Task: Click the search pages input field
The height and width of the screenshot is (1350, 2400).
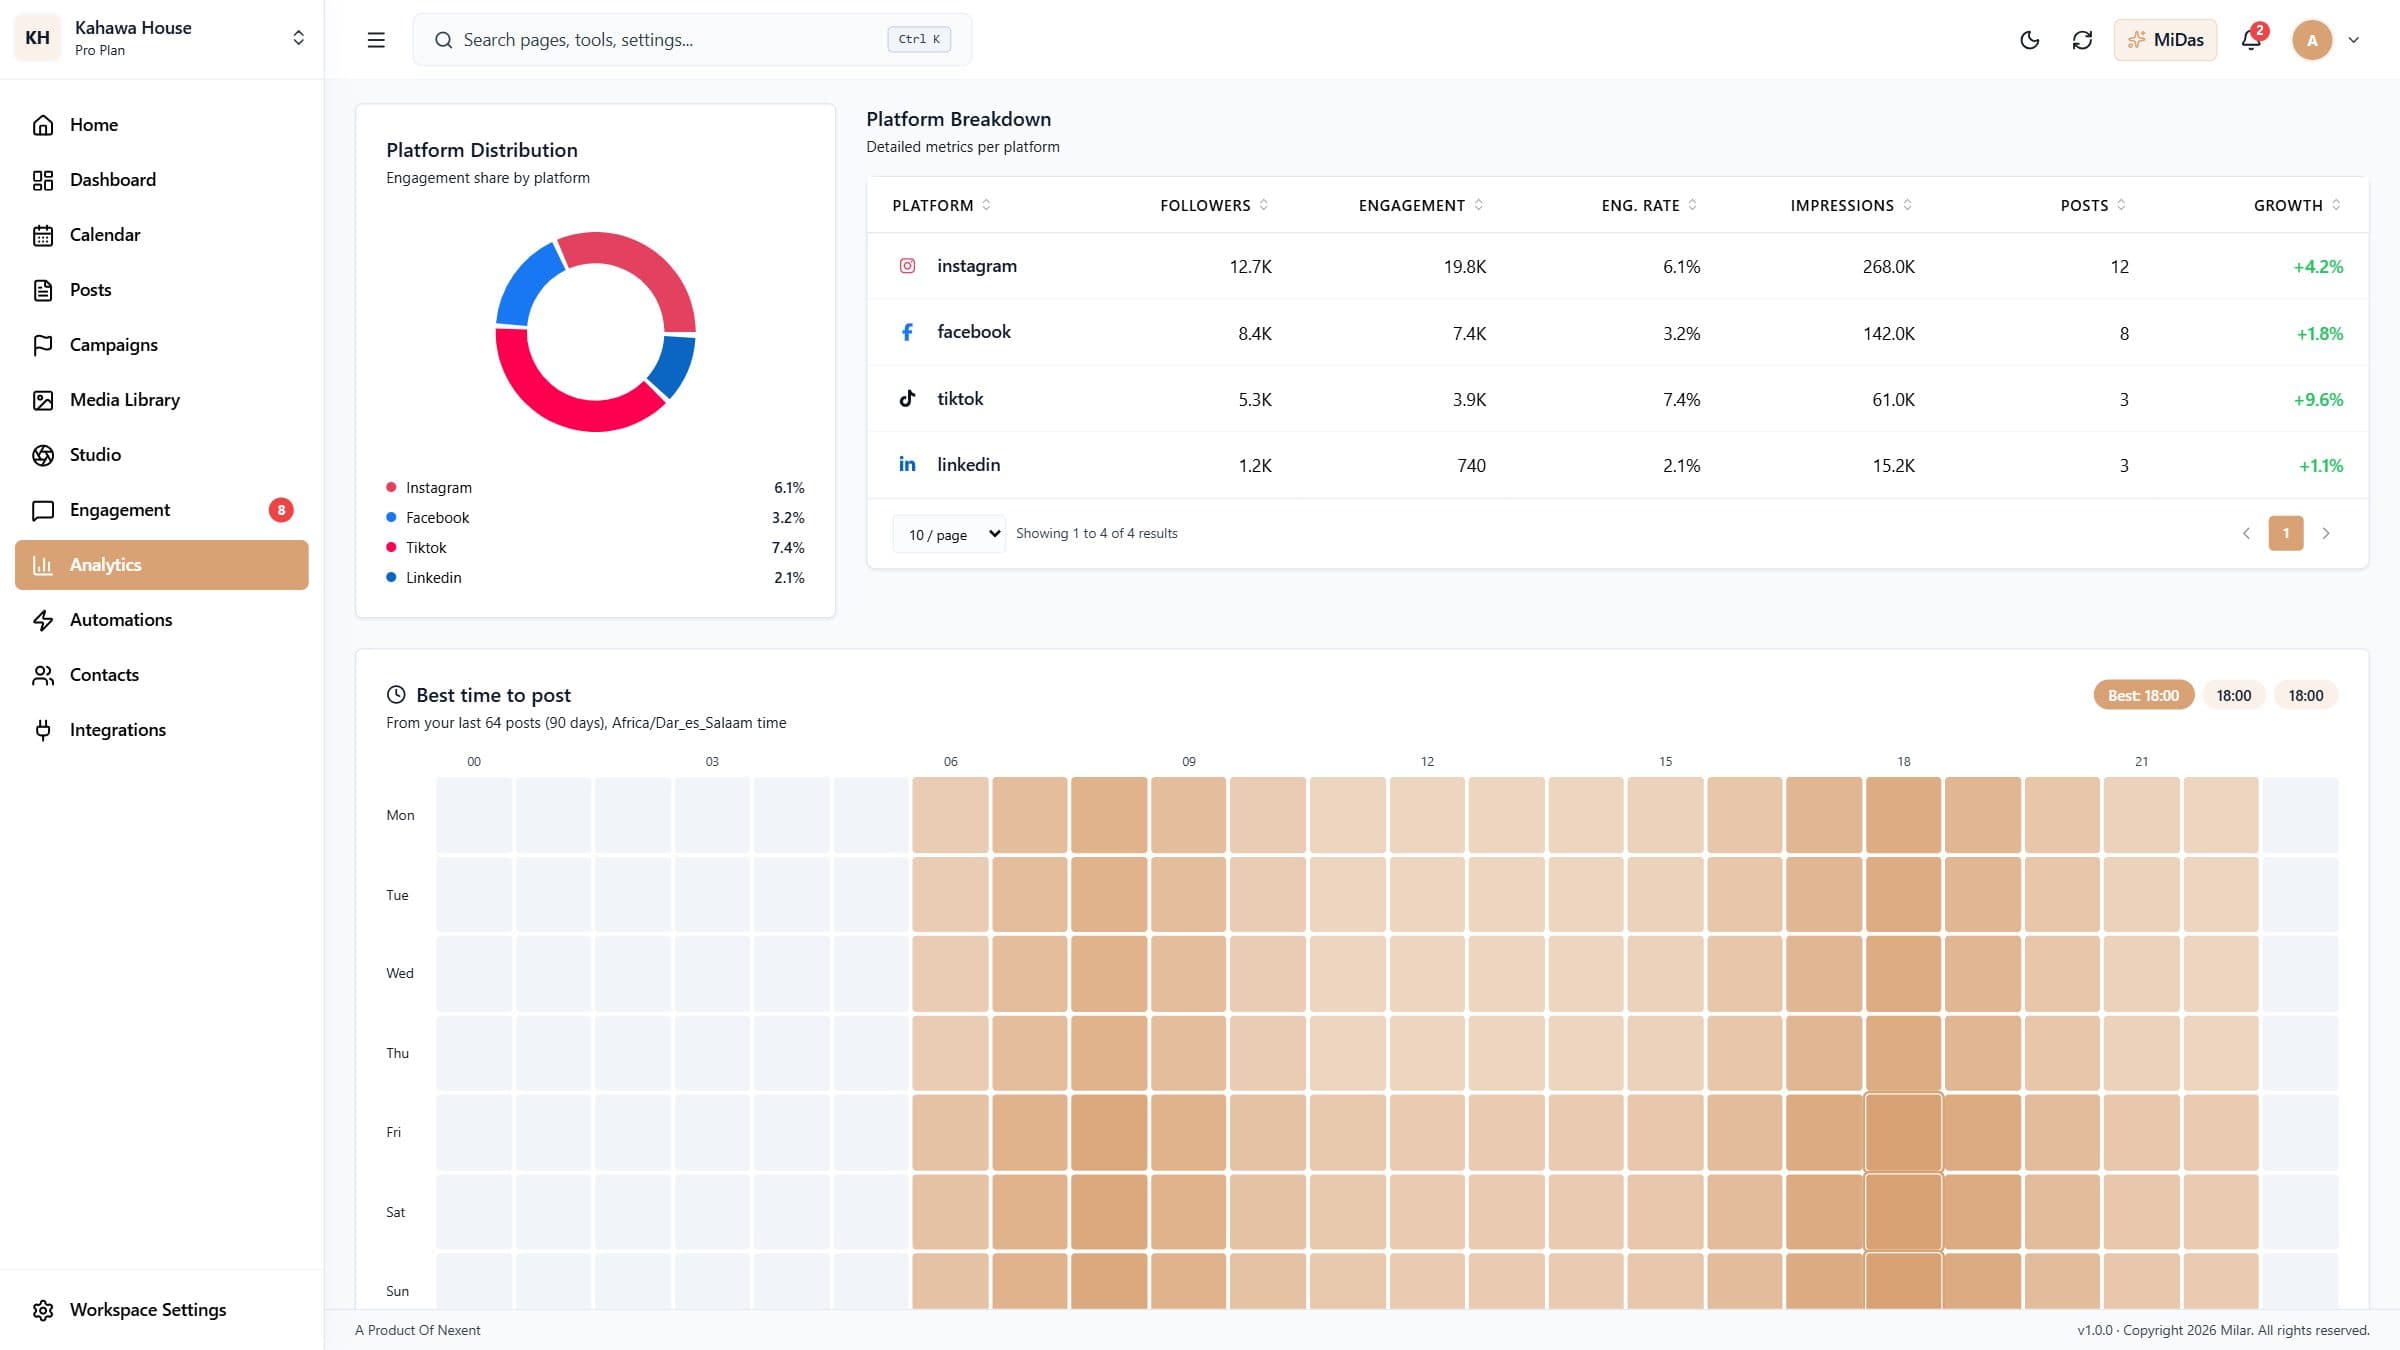Action: 692,40
